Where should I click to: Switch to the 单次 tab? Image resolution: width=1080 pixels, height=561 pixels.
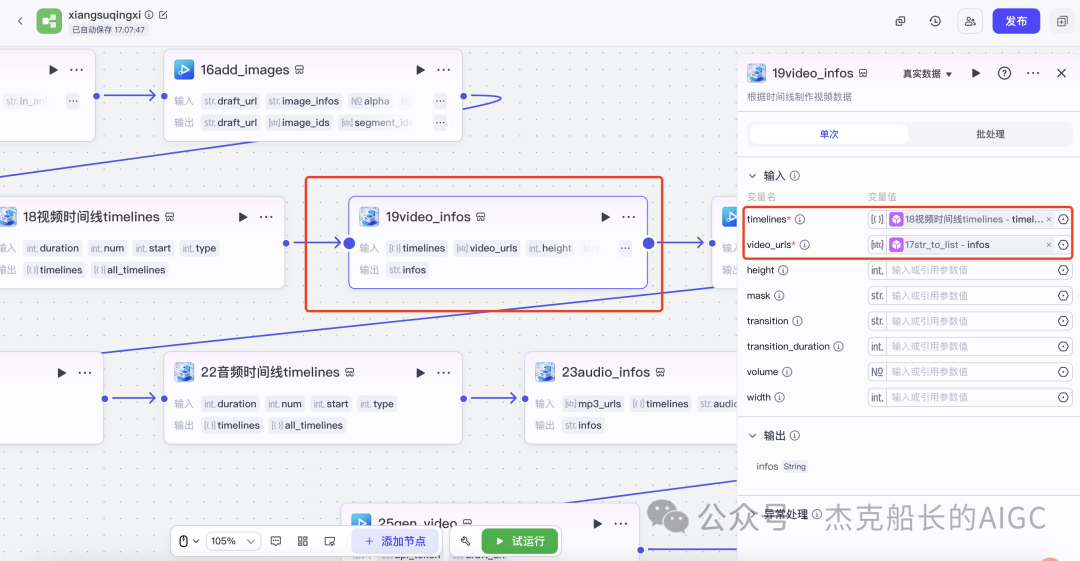(x=829, y=134)
